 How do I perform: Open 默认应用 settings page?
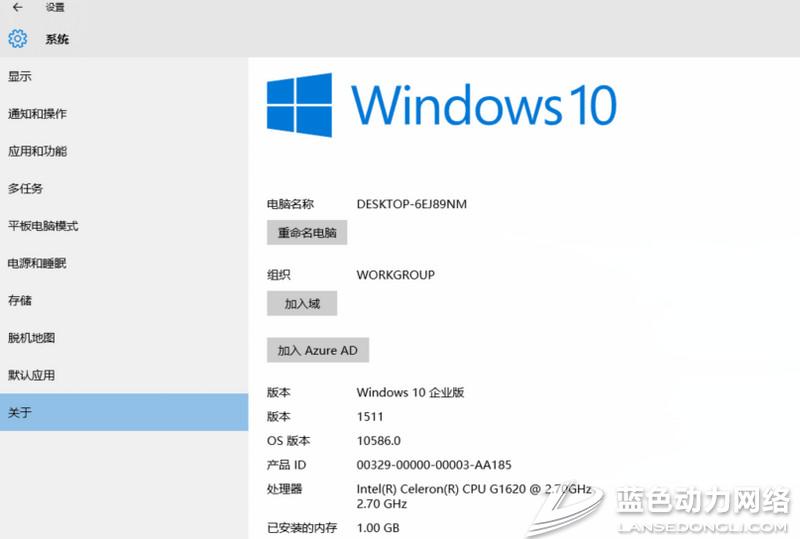(x=31, y=375)
